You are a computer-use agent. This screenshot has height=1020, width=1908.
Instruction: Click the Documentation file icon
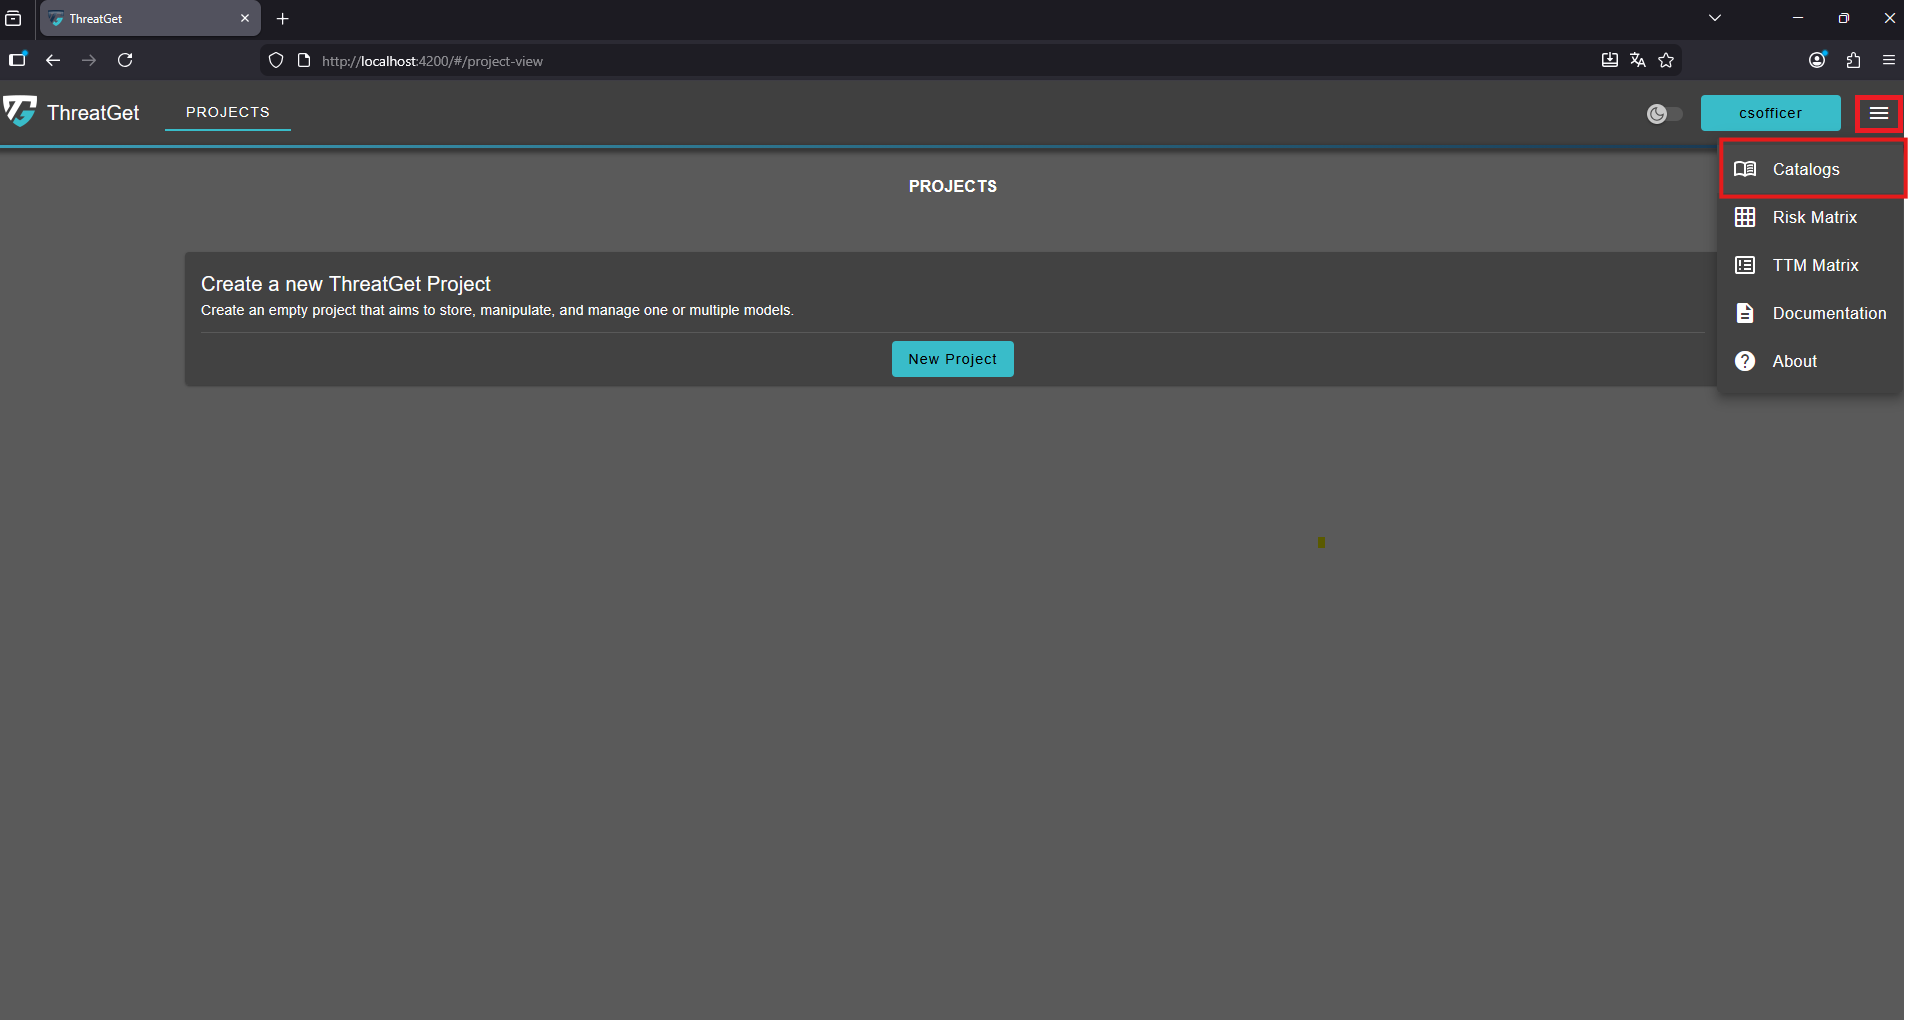1745,313
